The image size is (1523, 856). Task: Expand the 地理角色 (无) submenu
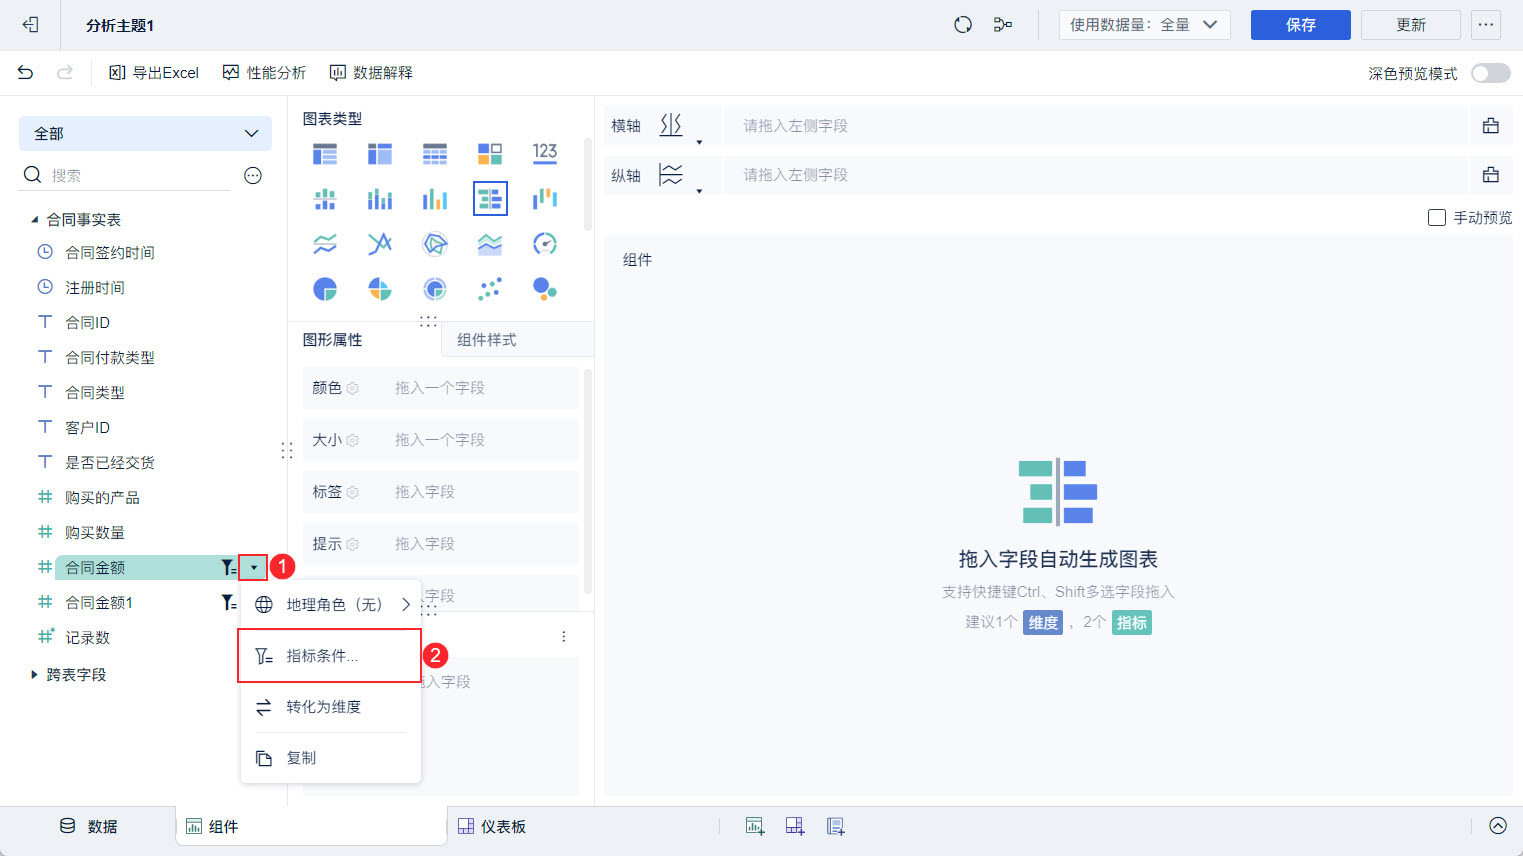(331, 604)
